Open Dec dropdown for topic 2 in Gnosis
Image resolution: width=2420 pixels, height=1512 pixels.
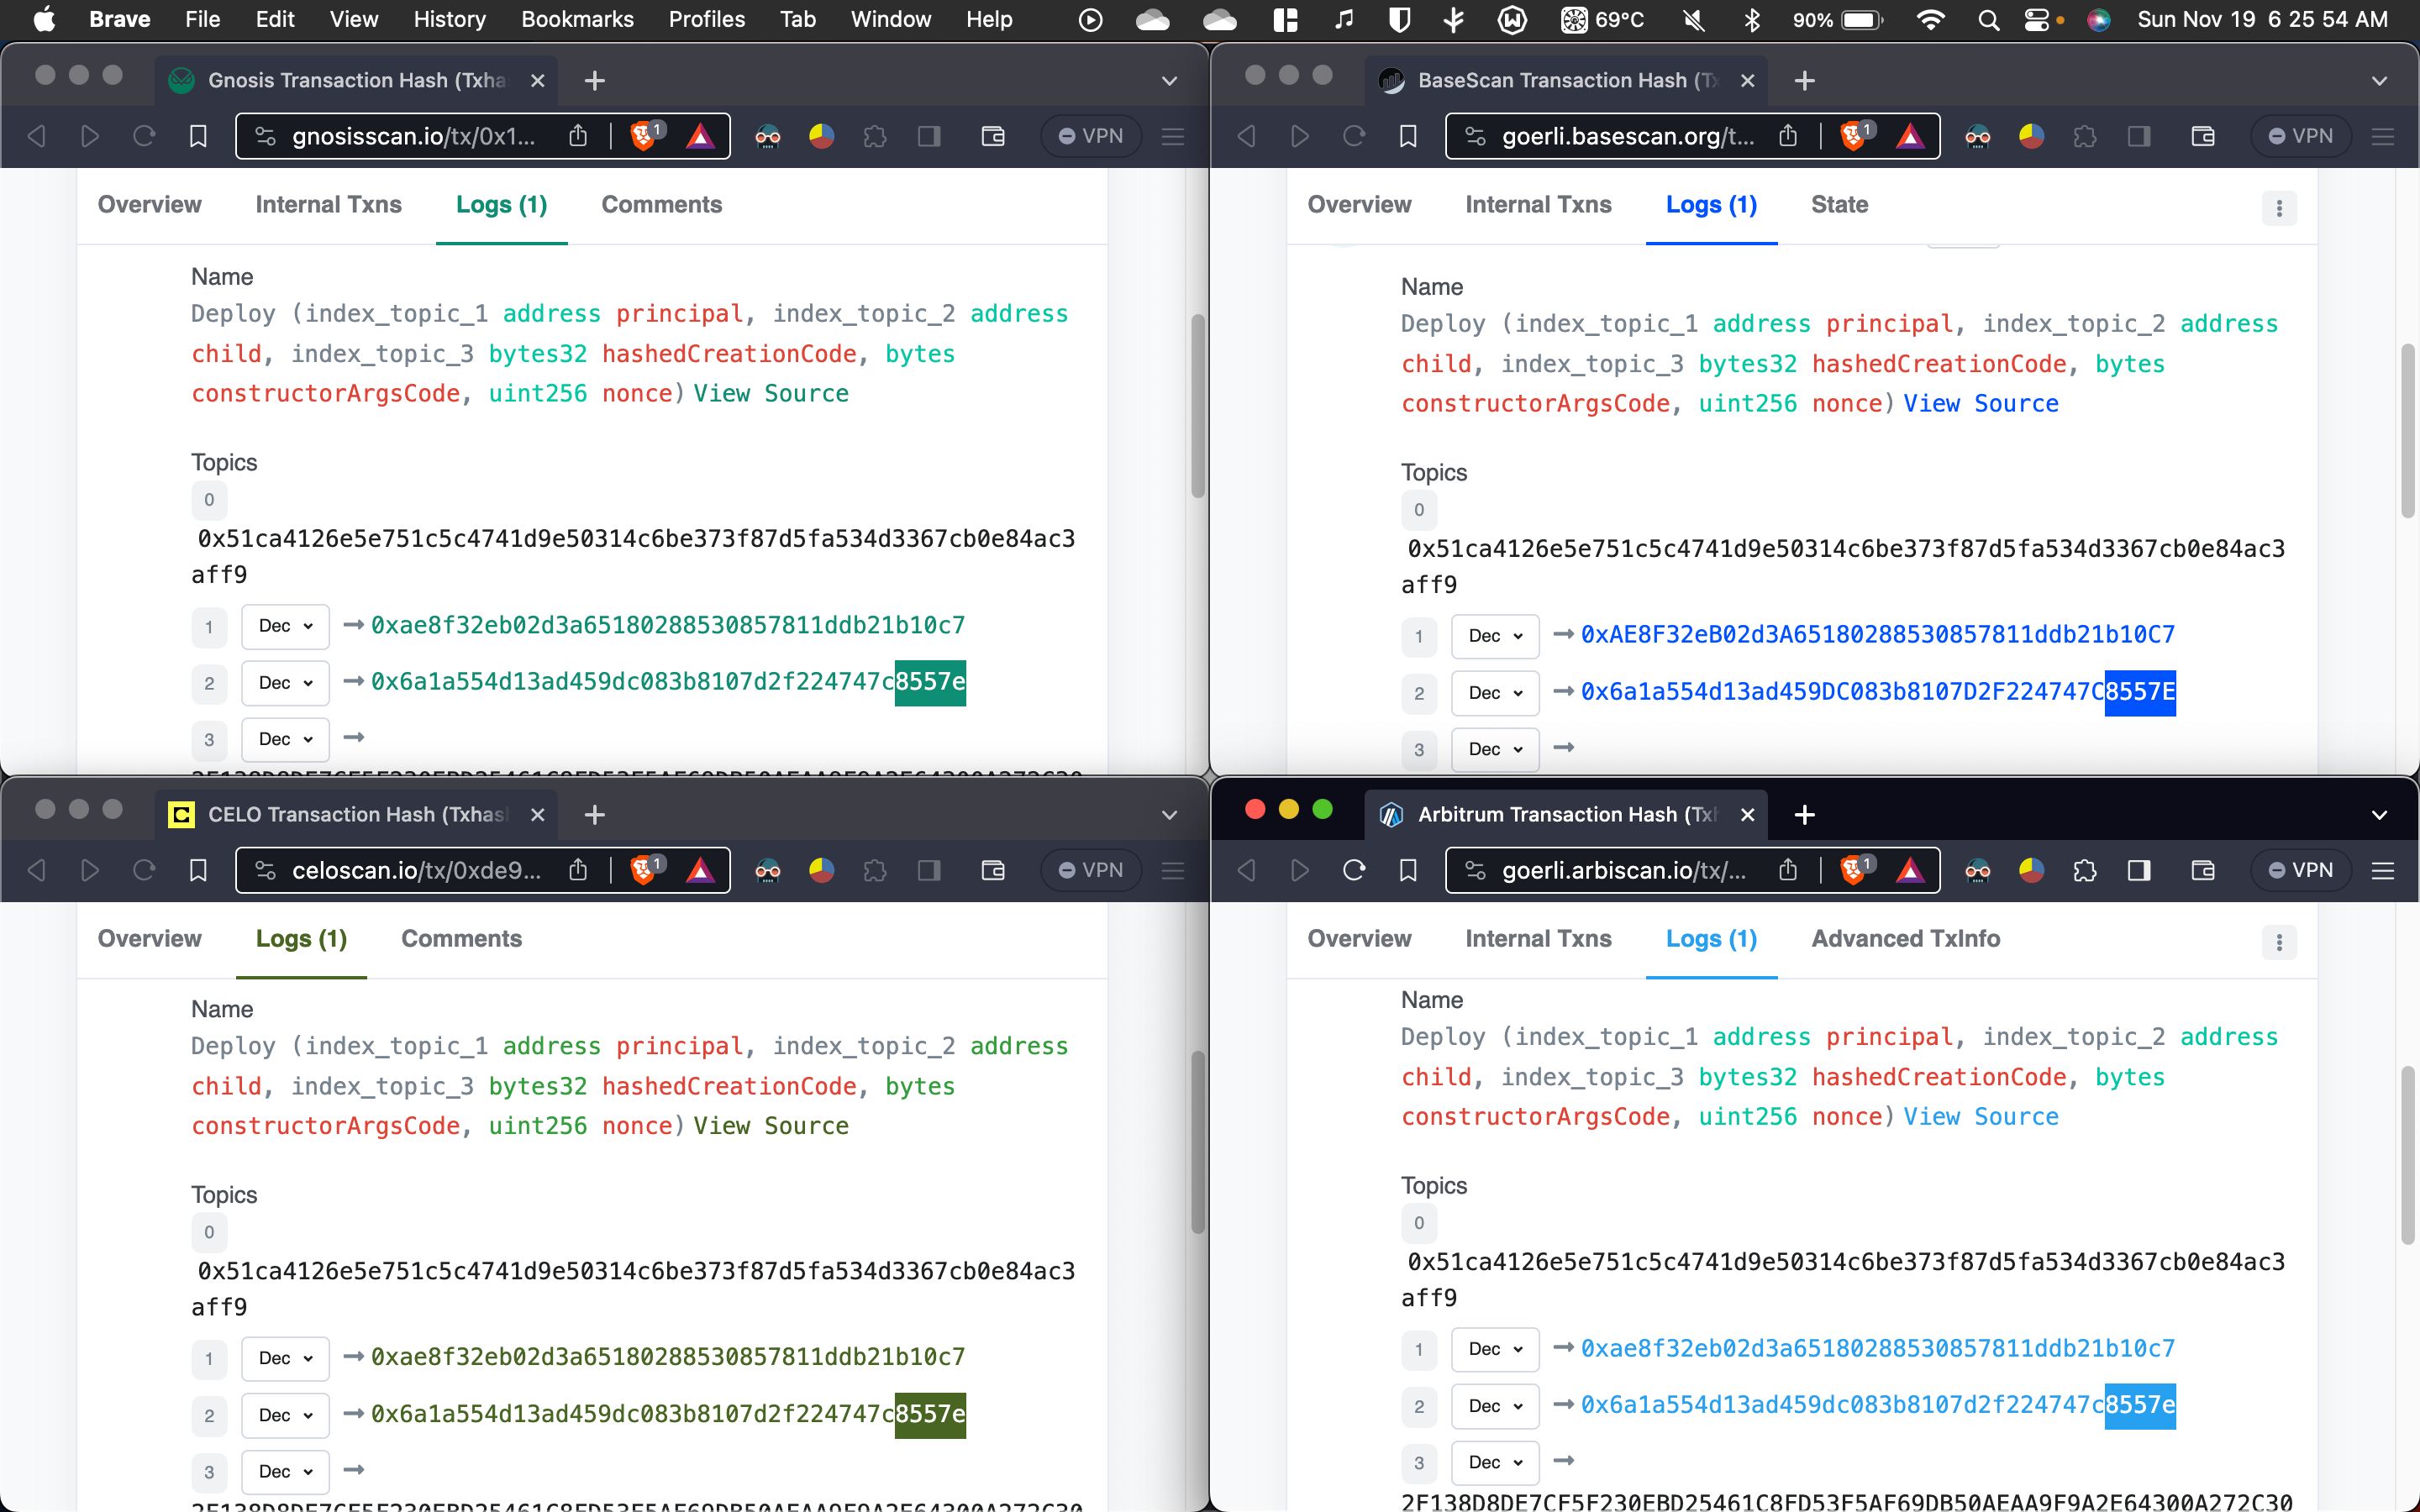coord(286,683)
